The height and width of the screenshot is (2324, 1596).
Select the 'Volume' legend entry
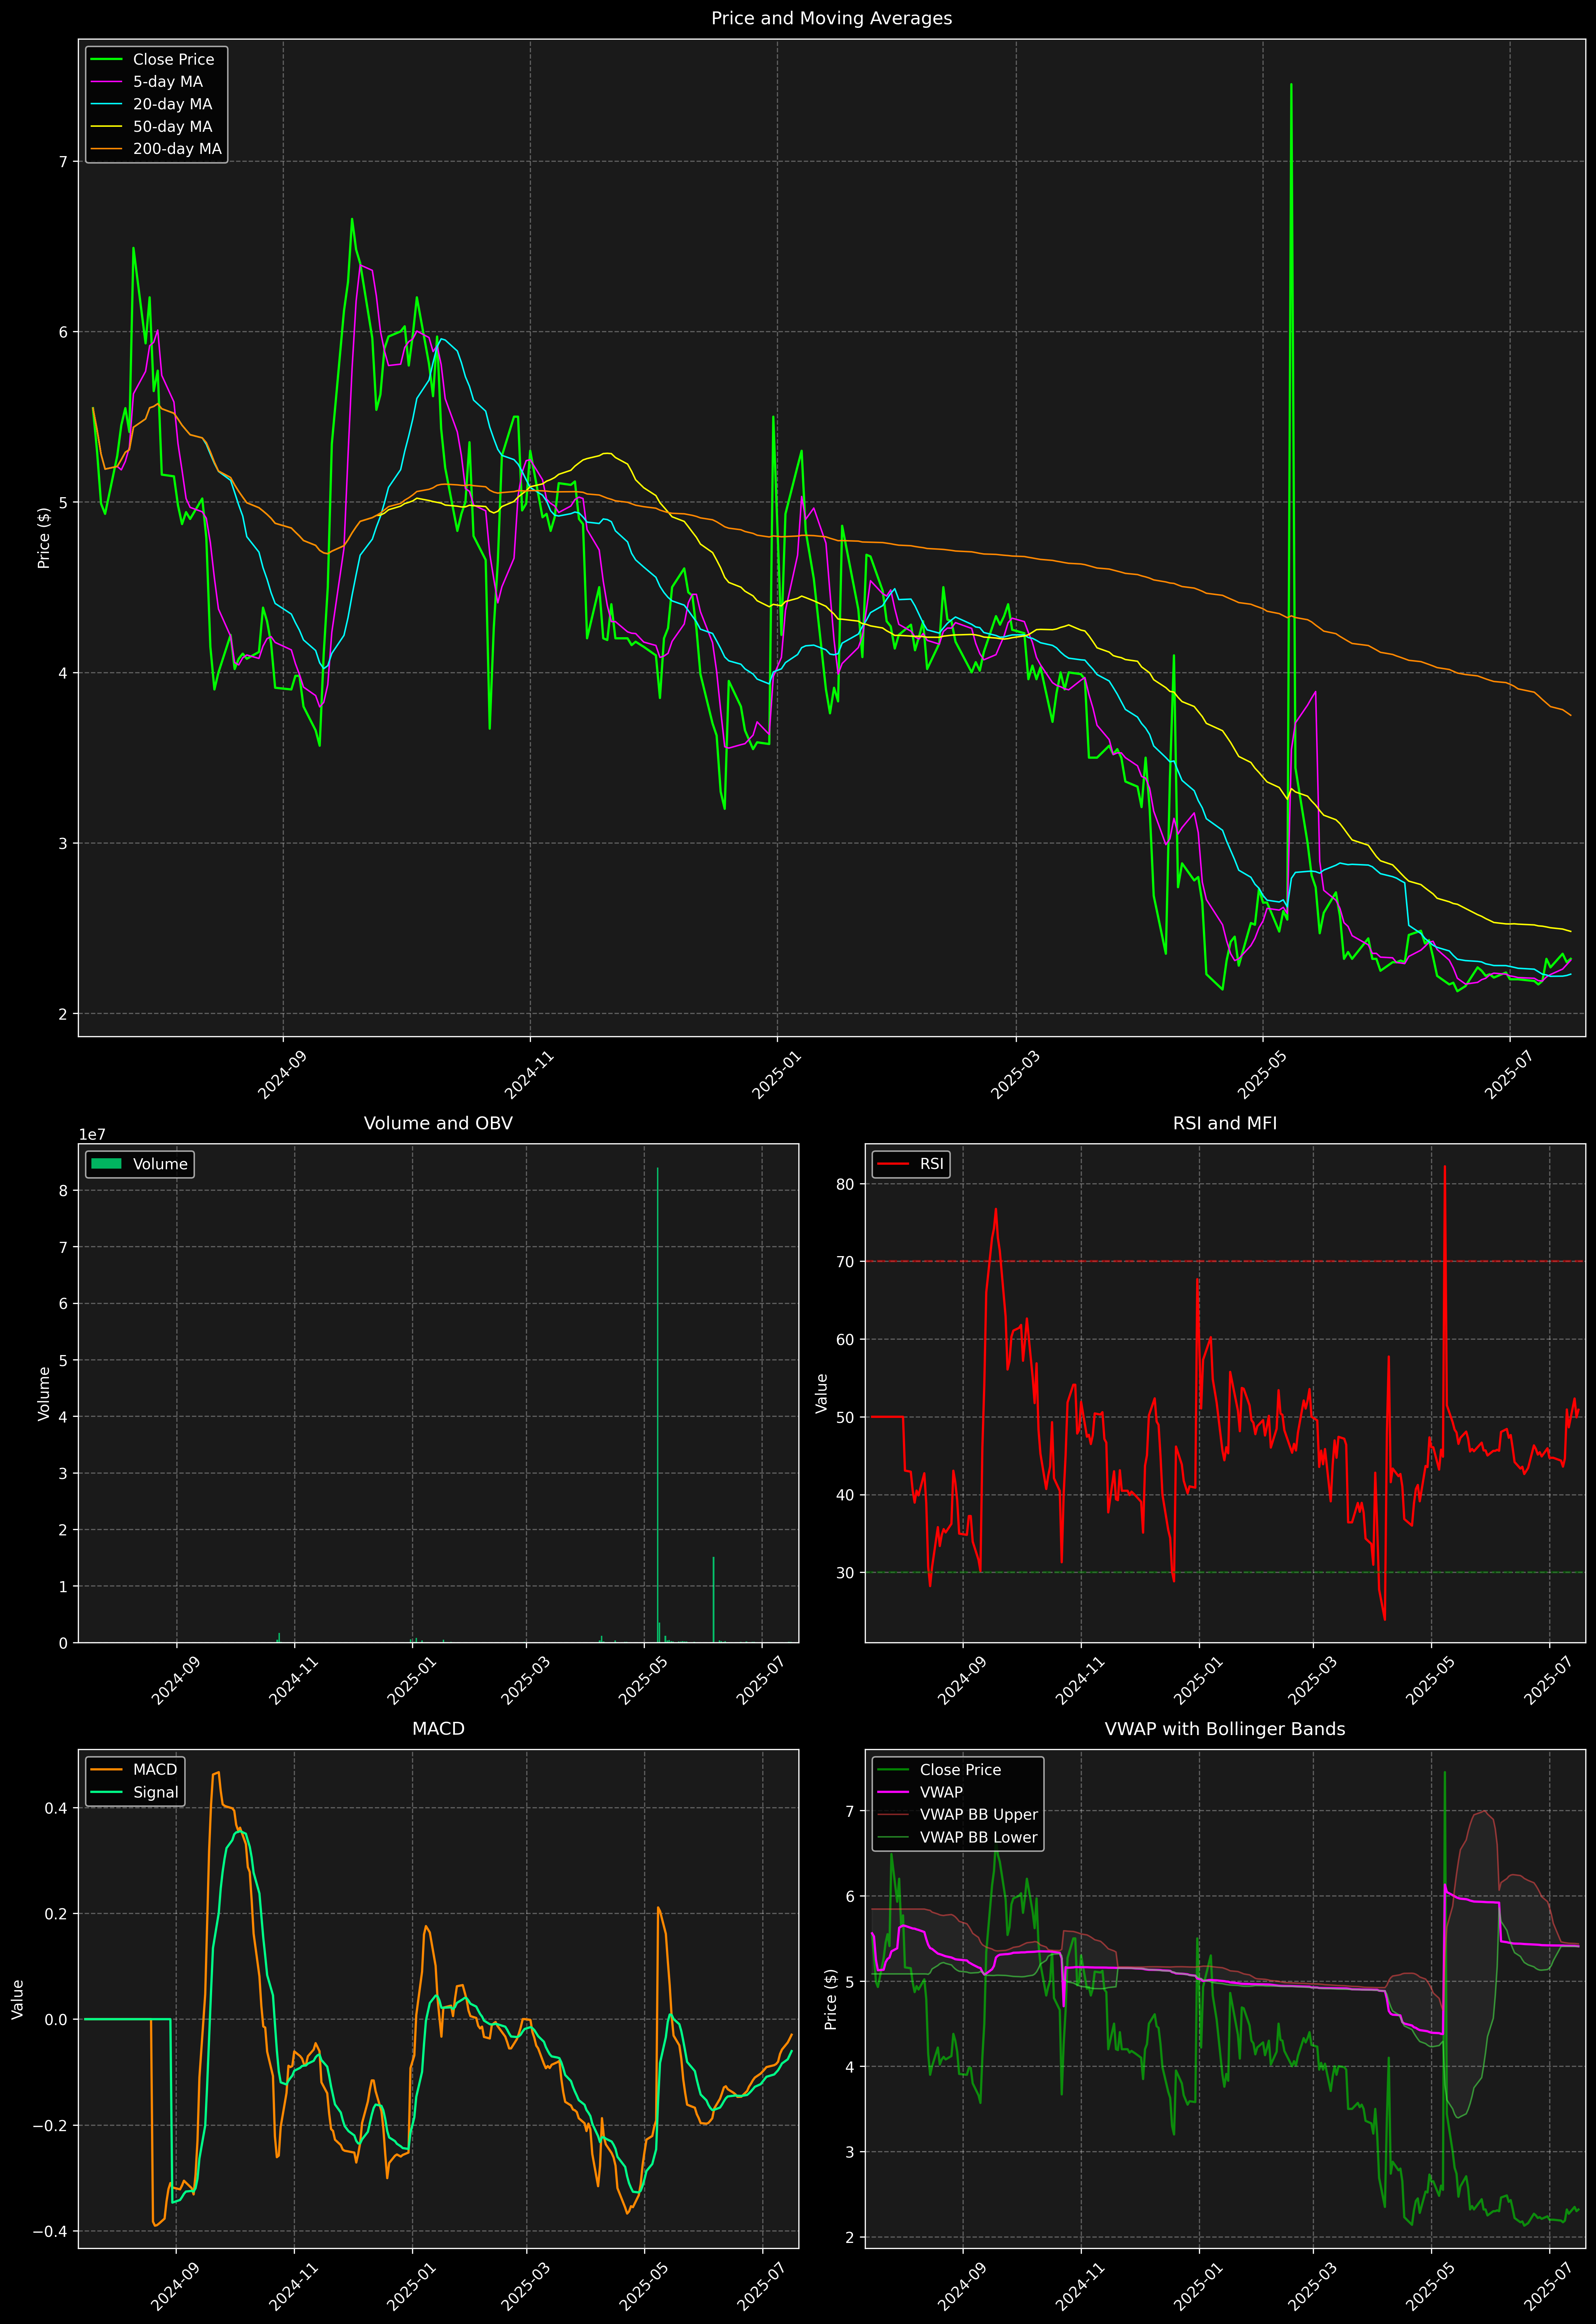point(140,1164)
